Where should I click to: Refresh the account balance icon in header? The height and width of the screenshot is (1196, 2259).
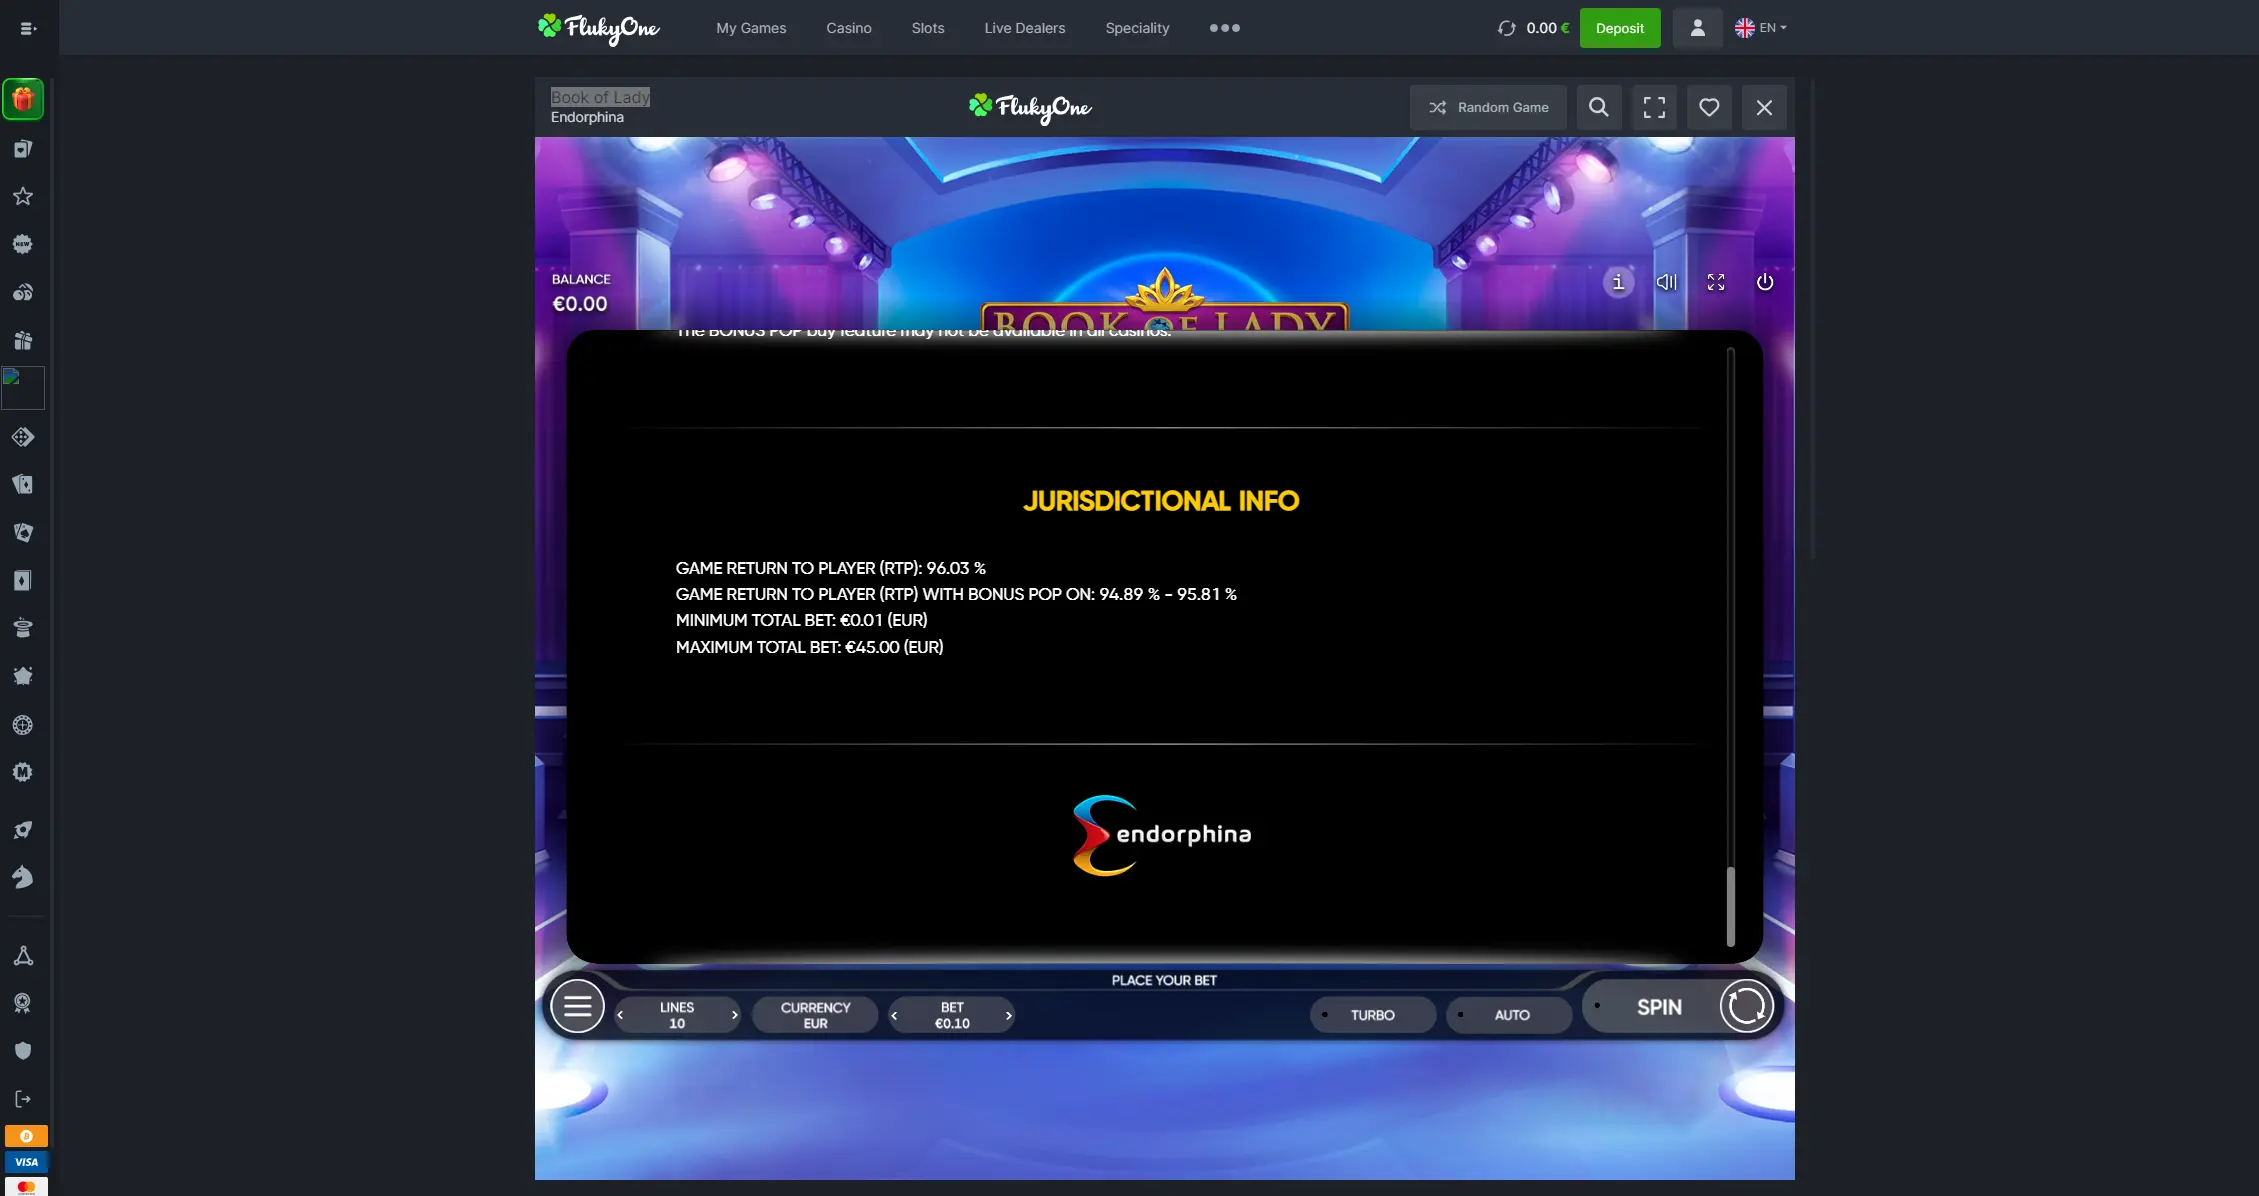tap(1507, 28)
